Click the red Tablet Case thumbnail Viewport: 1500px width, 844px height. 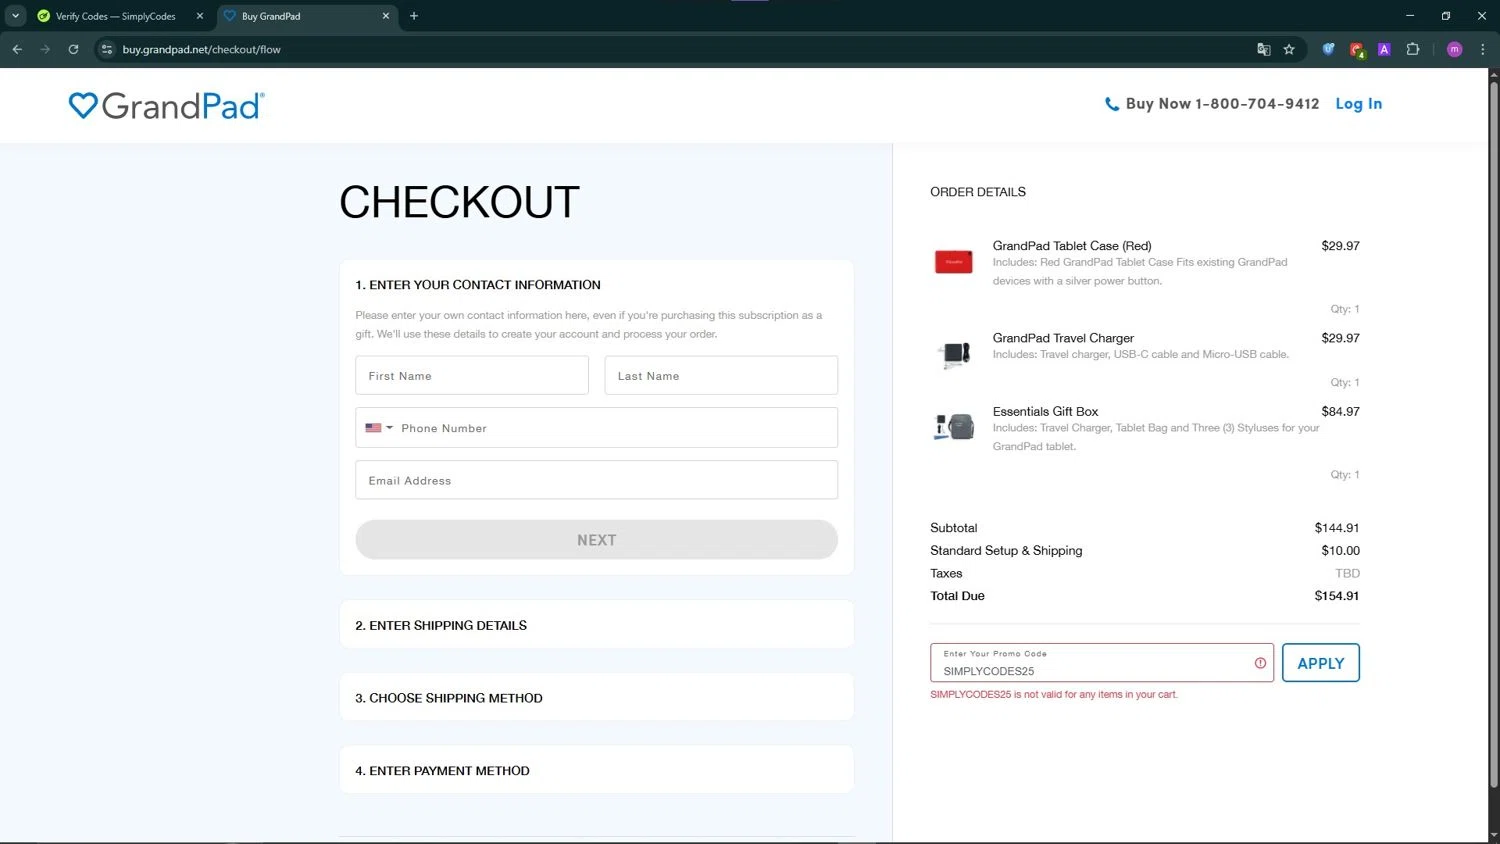coord(953,261)
